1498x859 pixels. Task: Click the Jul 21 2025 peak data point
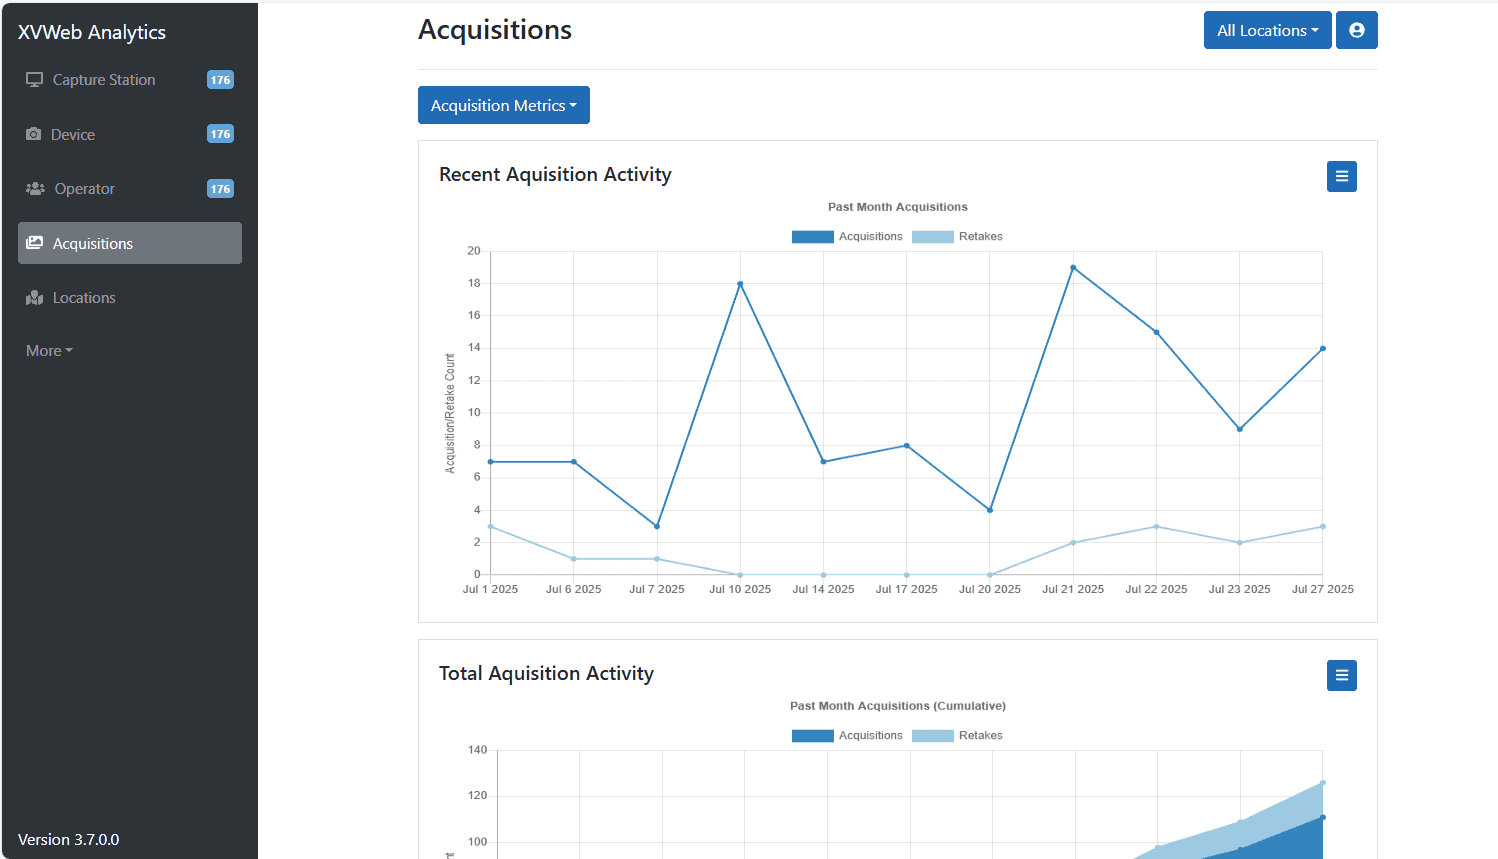[1073, 268]
